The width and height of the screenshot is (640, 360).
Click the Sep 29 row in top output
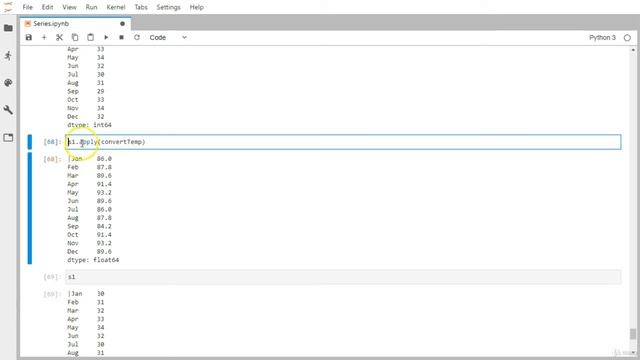(x=86, y=91)
